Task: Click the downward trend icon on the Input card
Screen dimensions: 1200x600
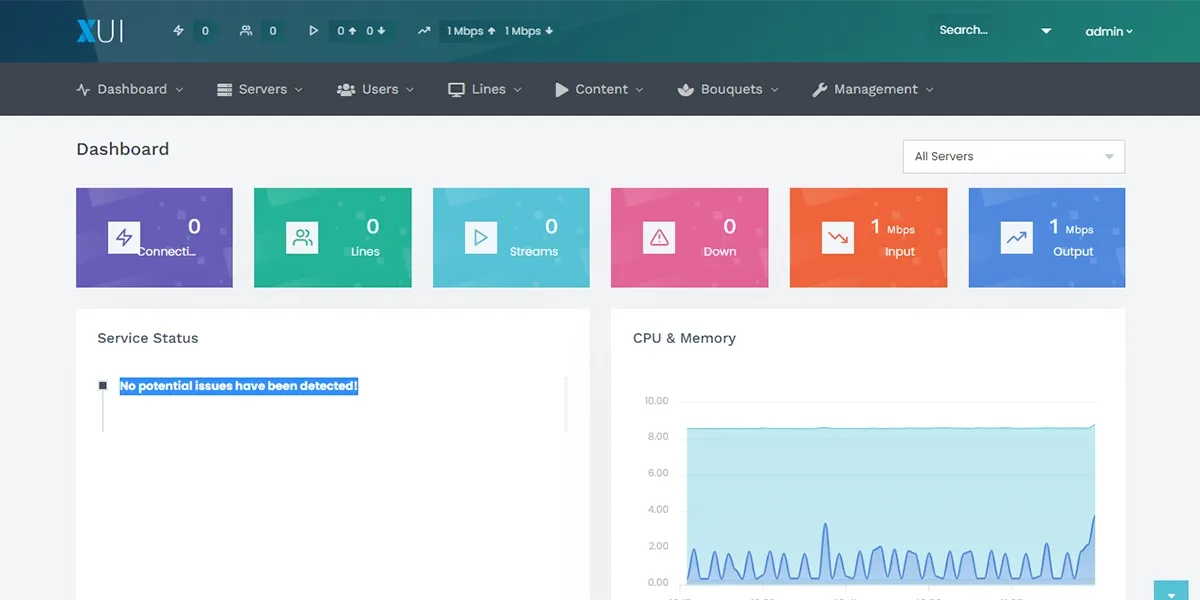Action: 838,237
